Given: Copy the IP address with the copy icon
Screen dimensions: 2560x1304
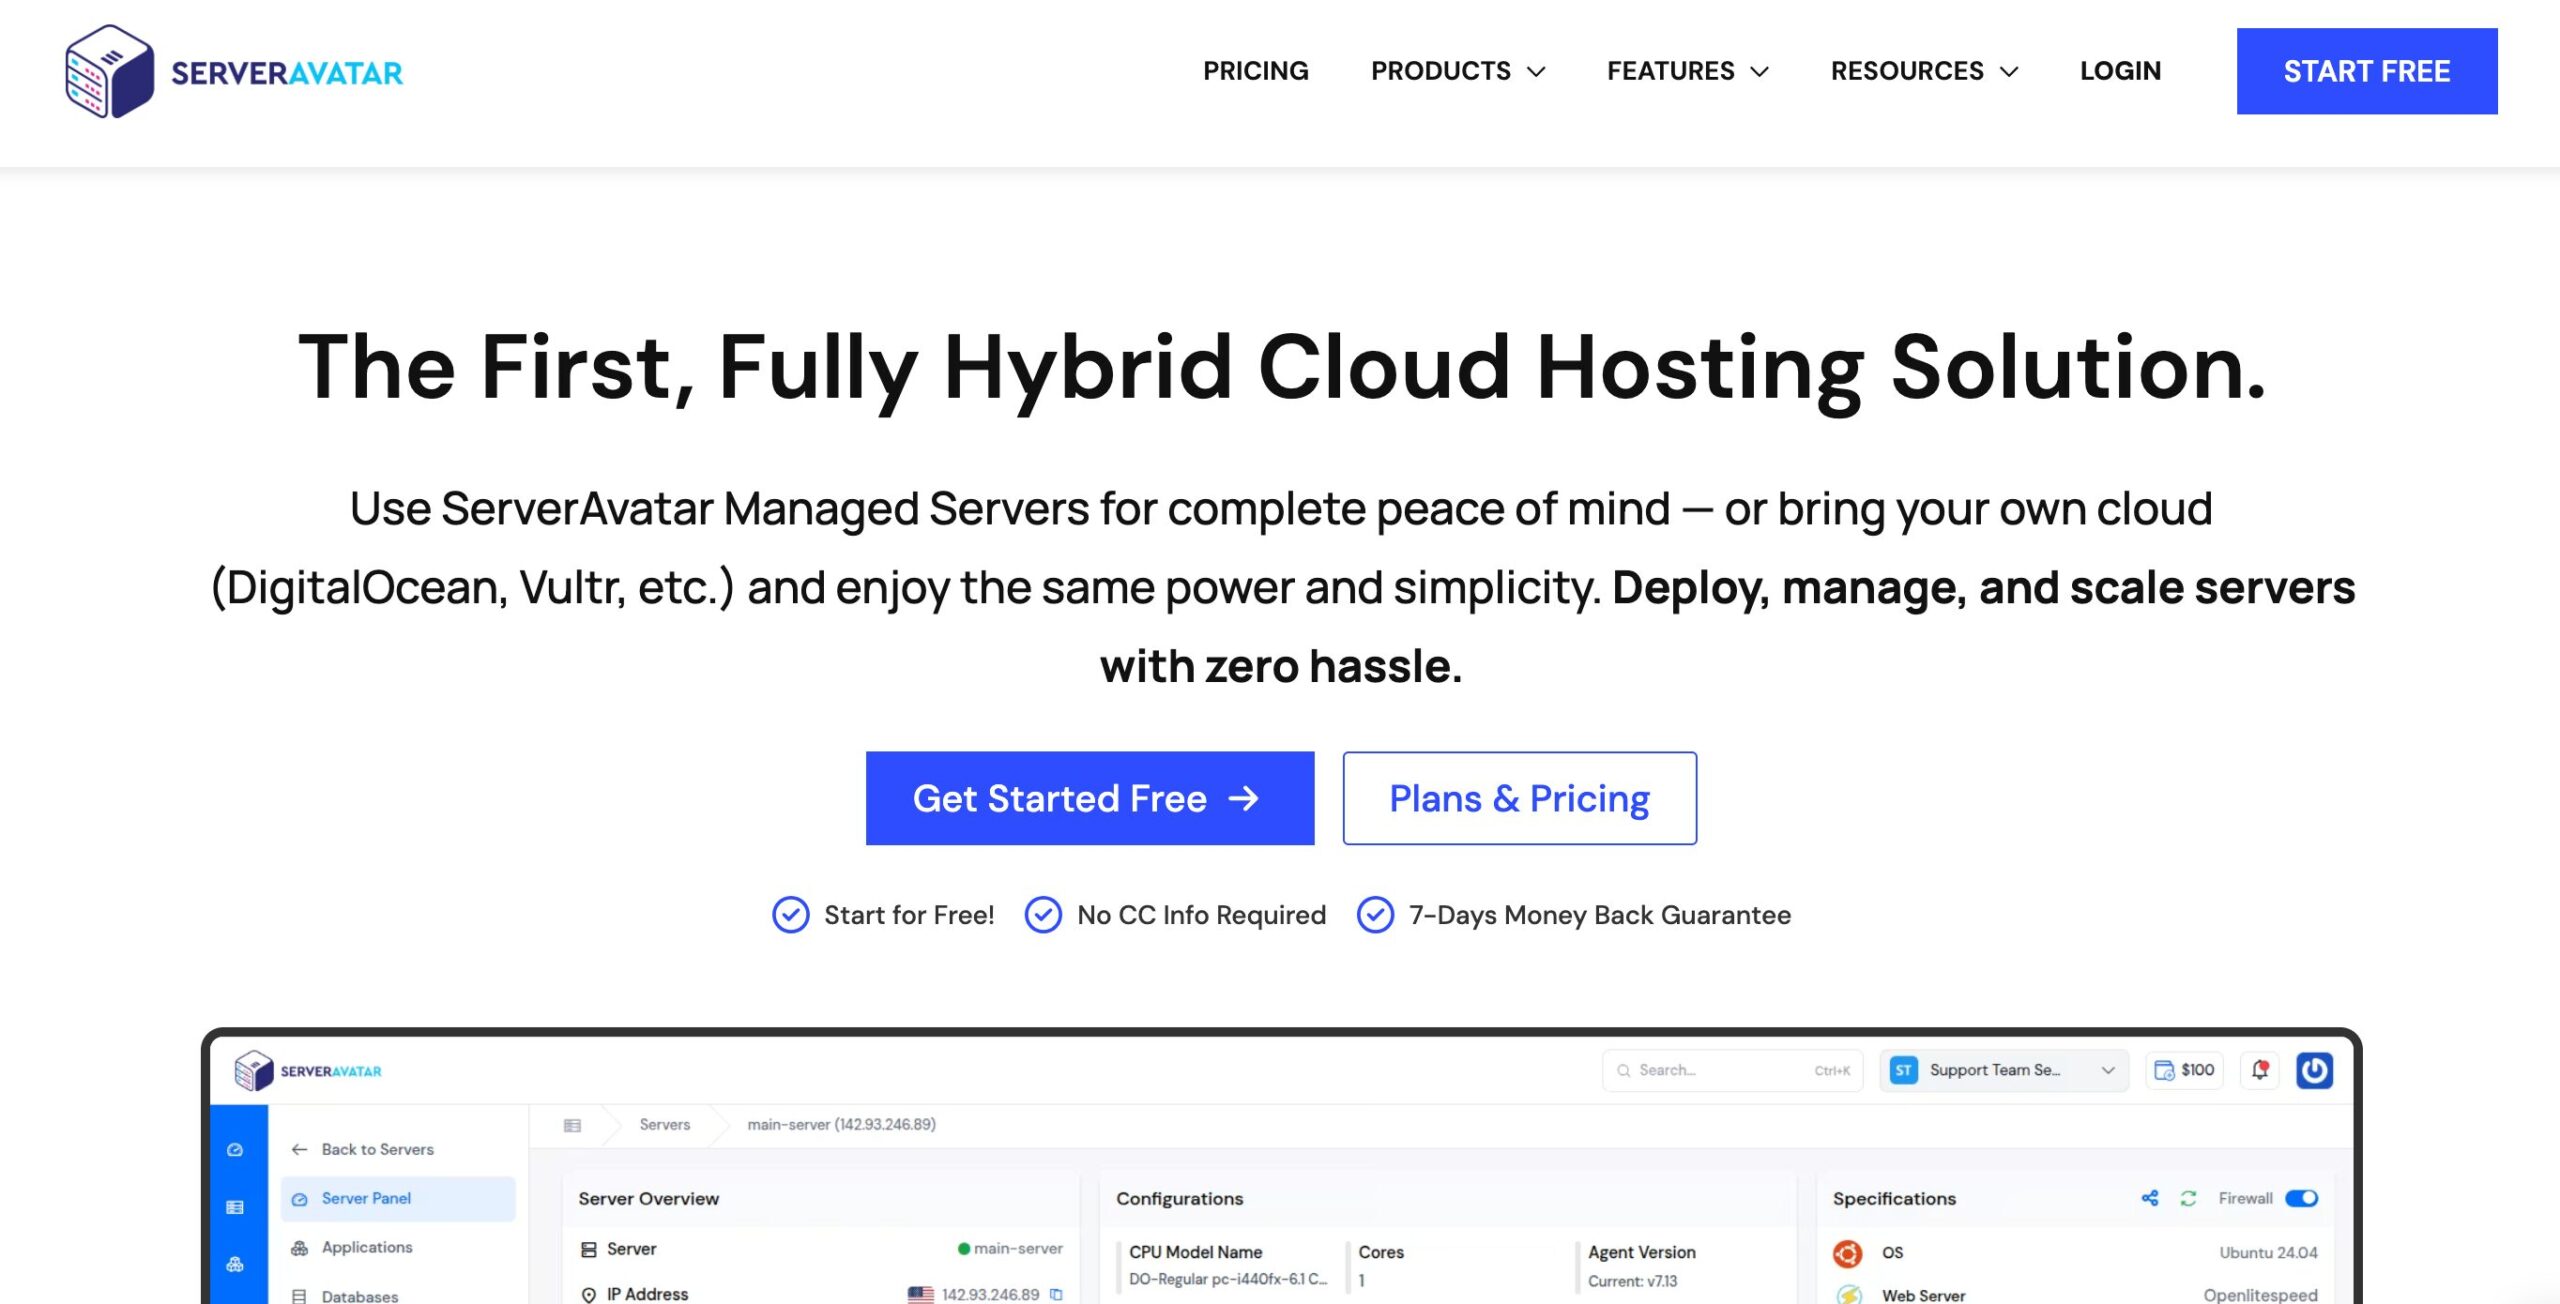Looking at the screenshot, I should (x=1056, y=1294).
